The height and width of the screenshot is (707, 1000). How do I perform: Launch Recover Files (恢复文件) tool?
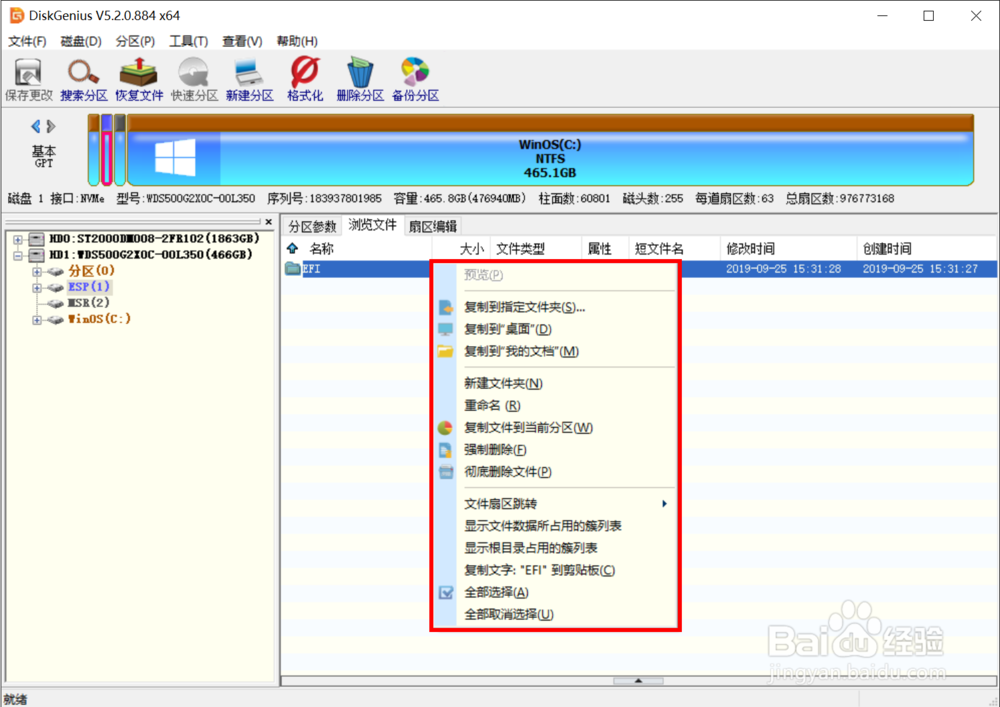click(139, 79)
